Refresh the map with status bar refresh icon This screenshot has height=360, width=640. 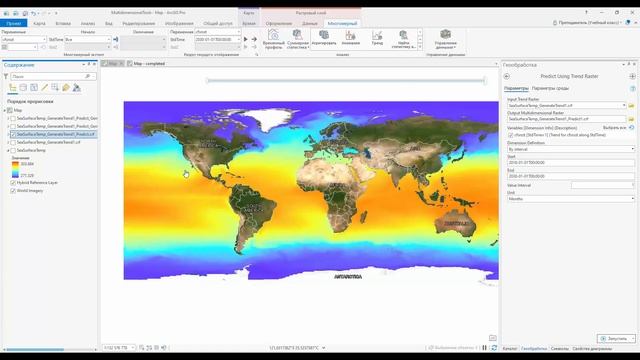[494, 348]
